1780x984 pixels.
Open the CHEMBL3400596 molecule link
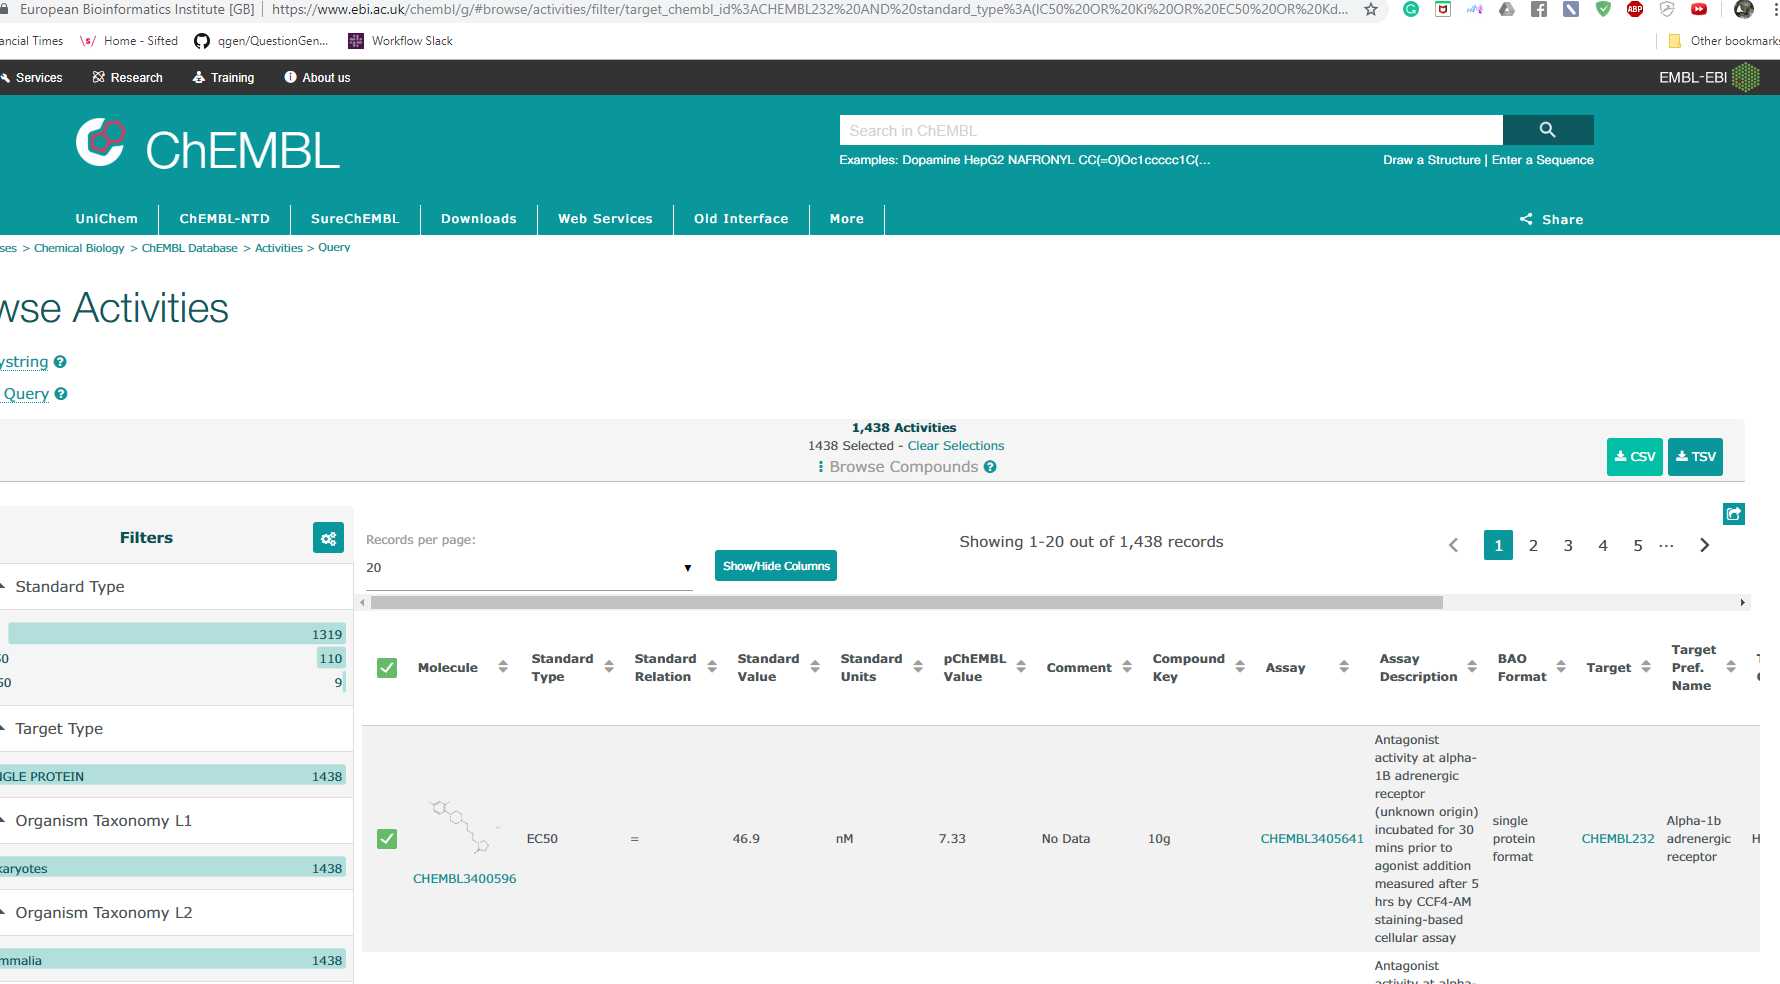click(x=465, y=879)
